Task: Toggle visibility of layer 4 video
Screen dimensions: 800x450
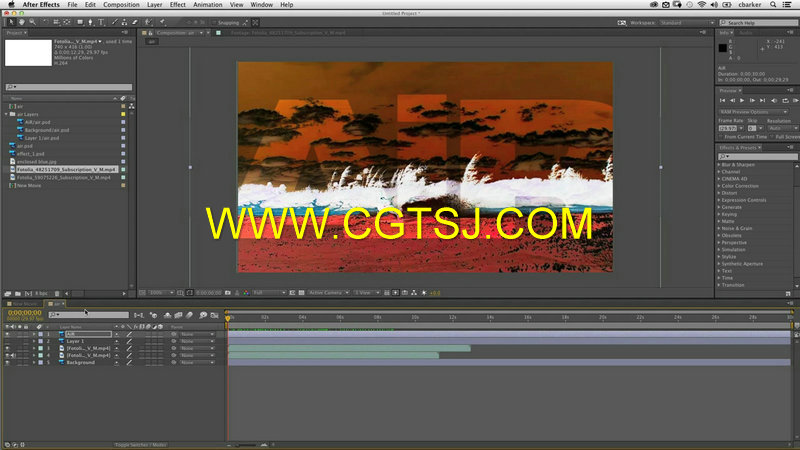Action: tap(7, 356)
